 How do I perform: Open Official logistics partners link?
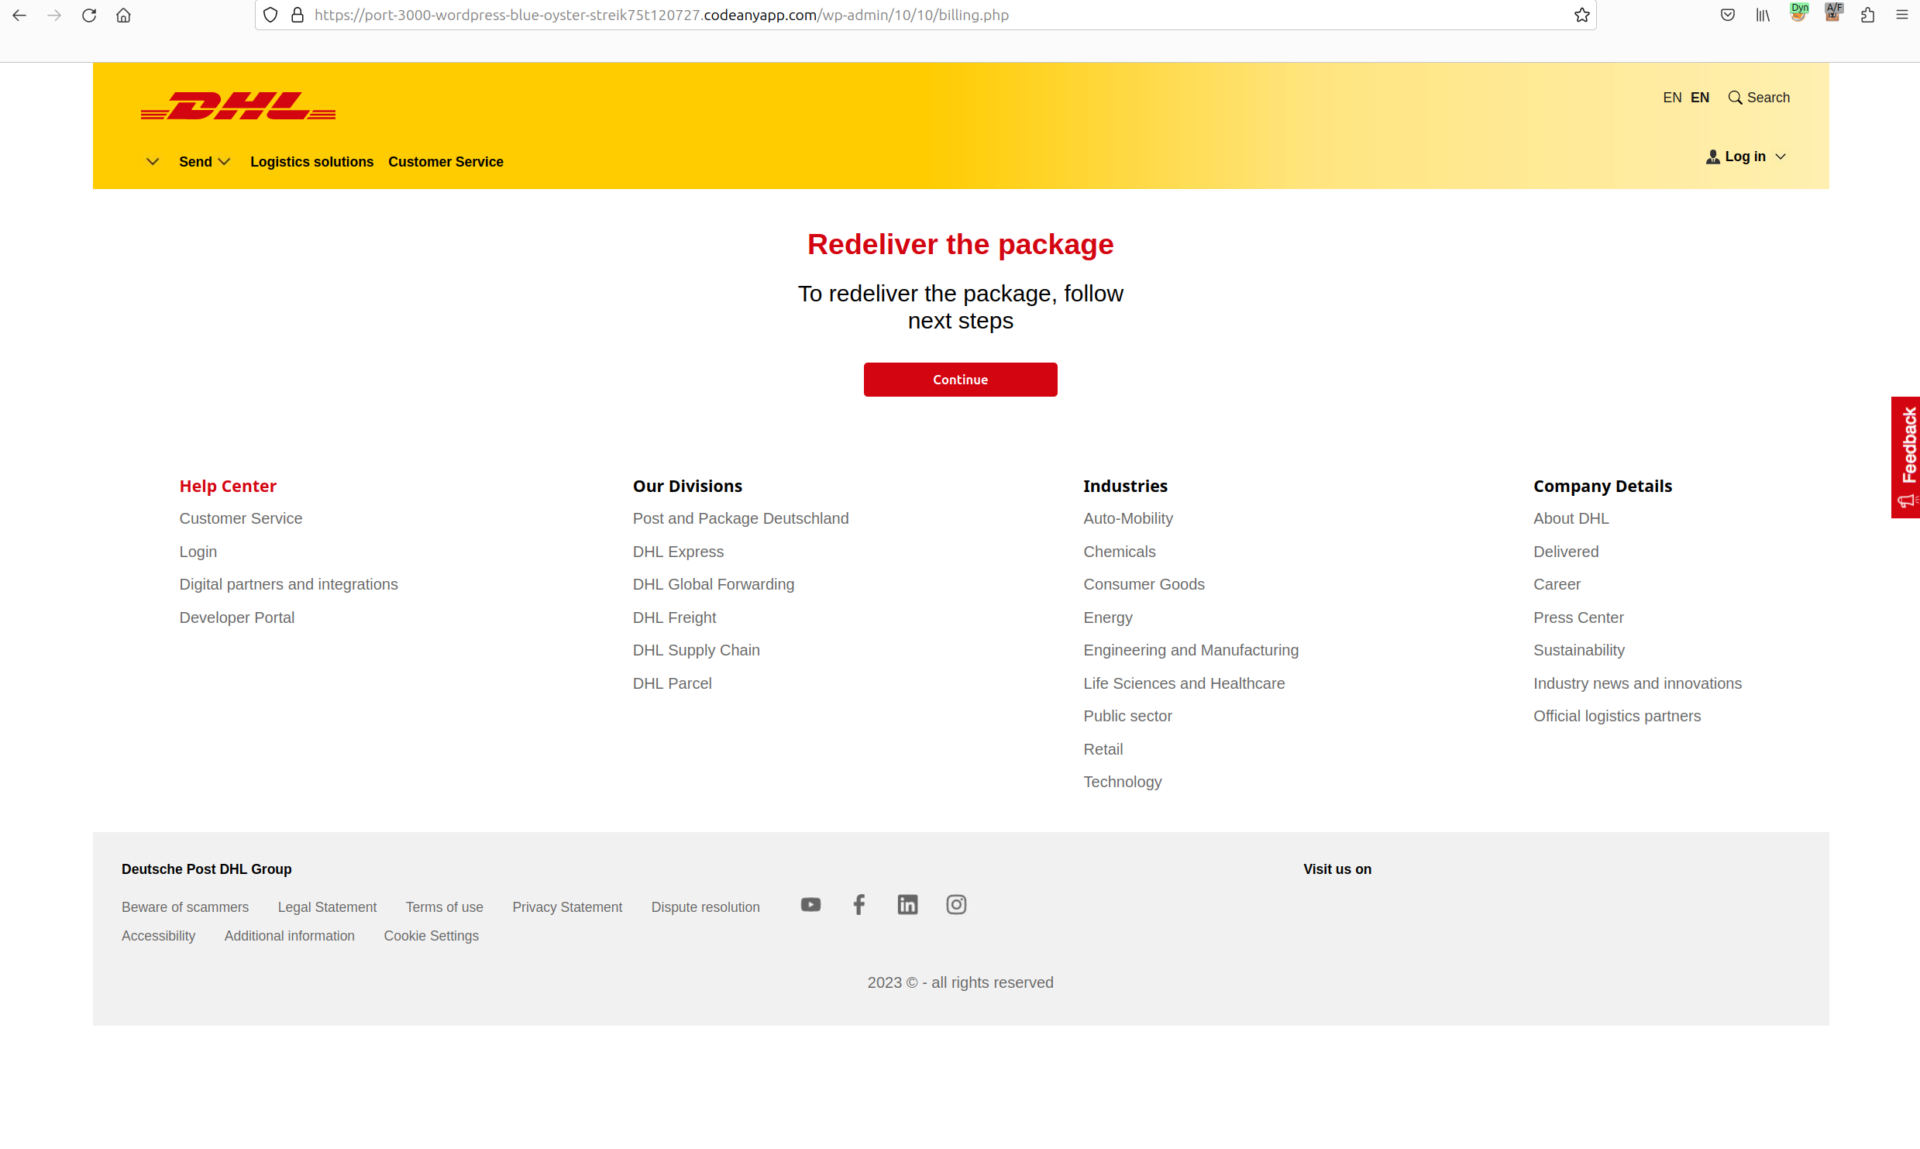click(x=1617, y=716)
